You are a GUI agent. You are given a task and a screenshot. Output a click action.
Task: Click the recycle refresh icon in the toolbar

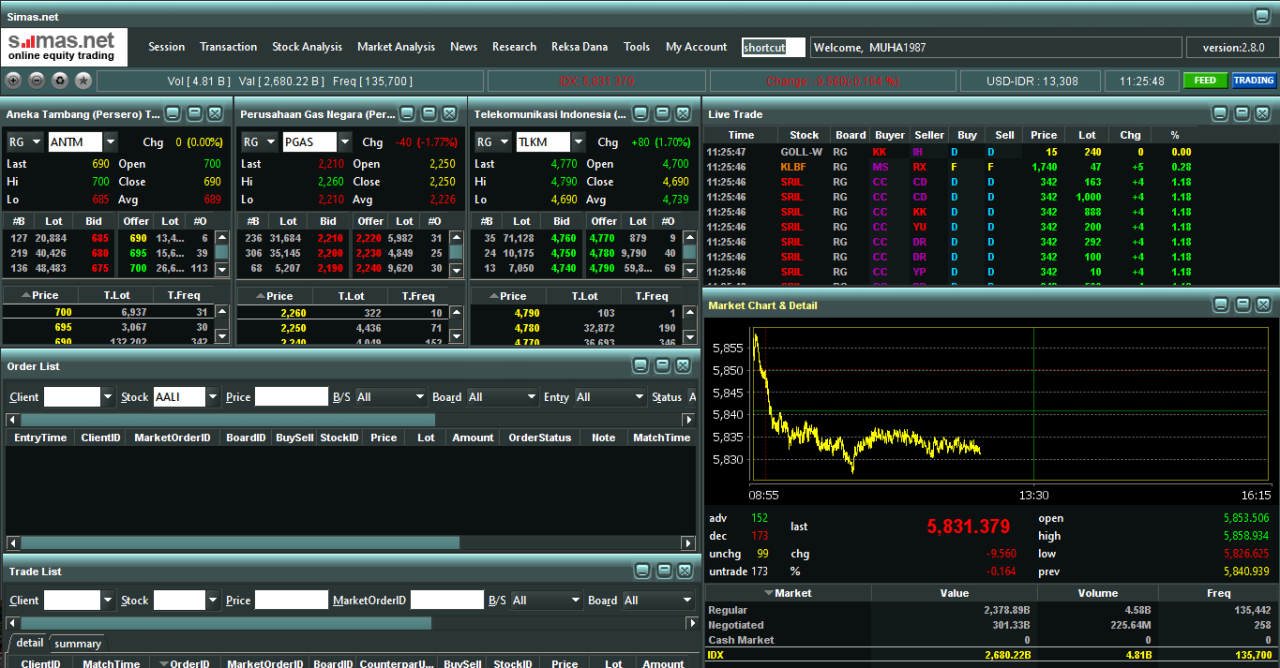60,81
